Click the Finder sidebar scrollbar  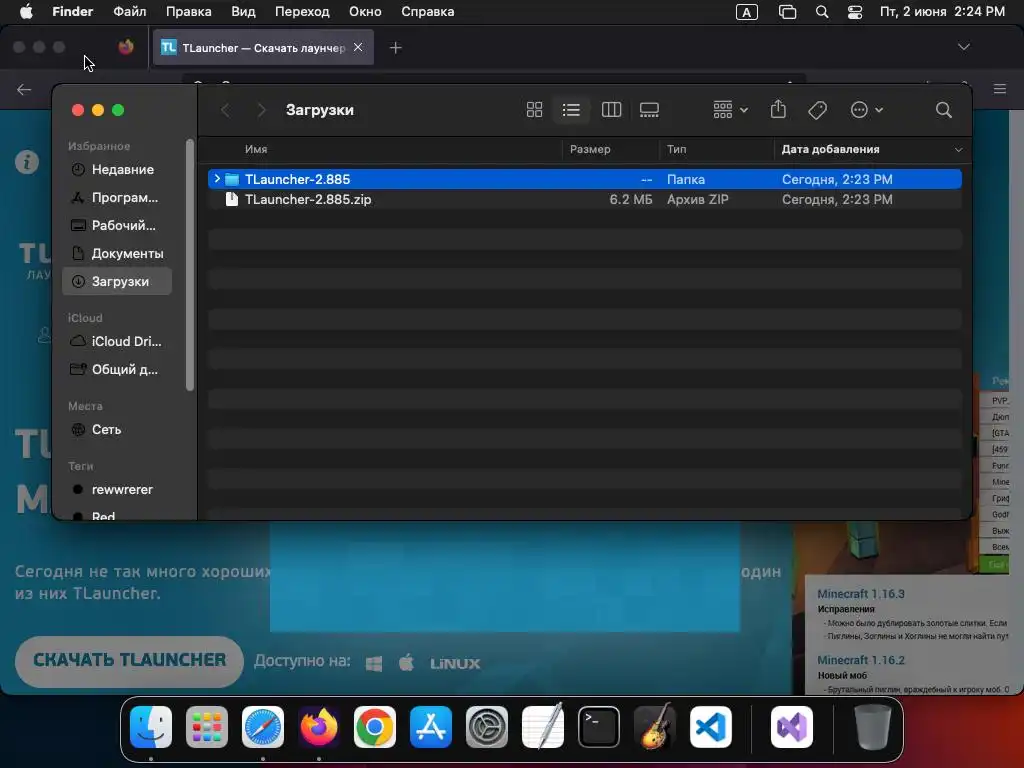click(190, 264)
